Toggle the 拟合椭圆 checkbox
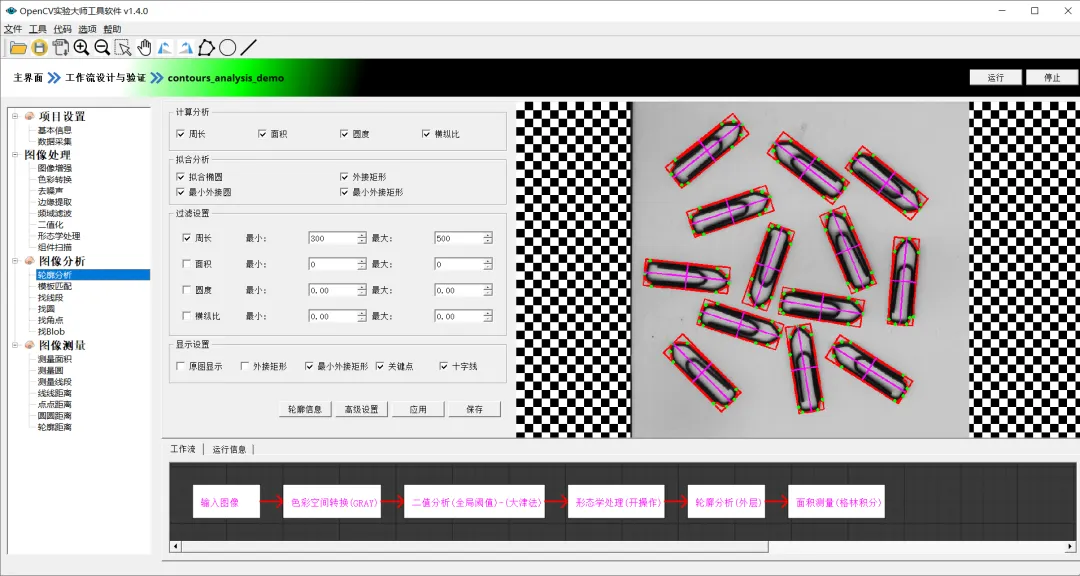1080x576 pixels. 180,177
